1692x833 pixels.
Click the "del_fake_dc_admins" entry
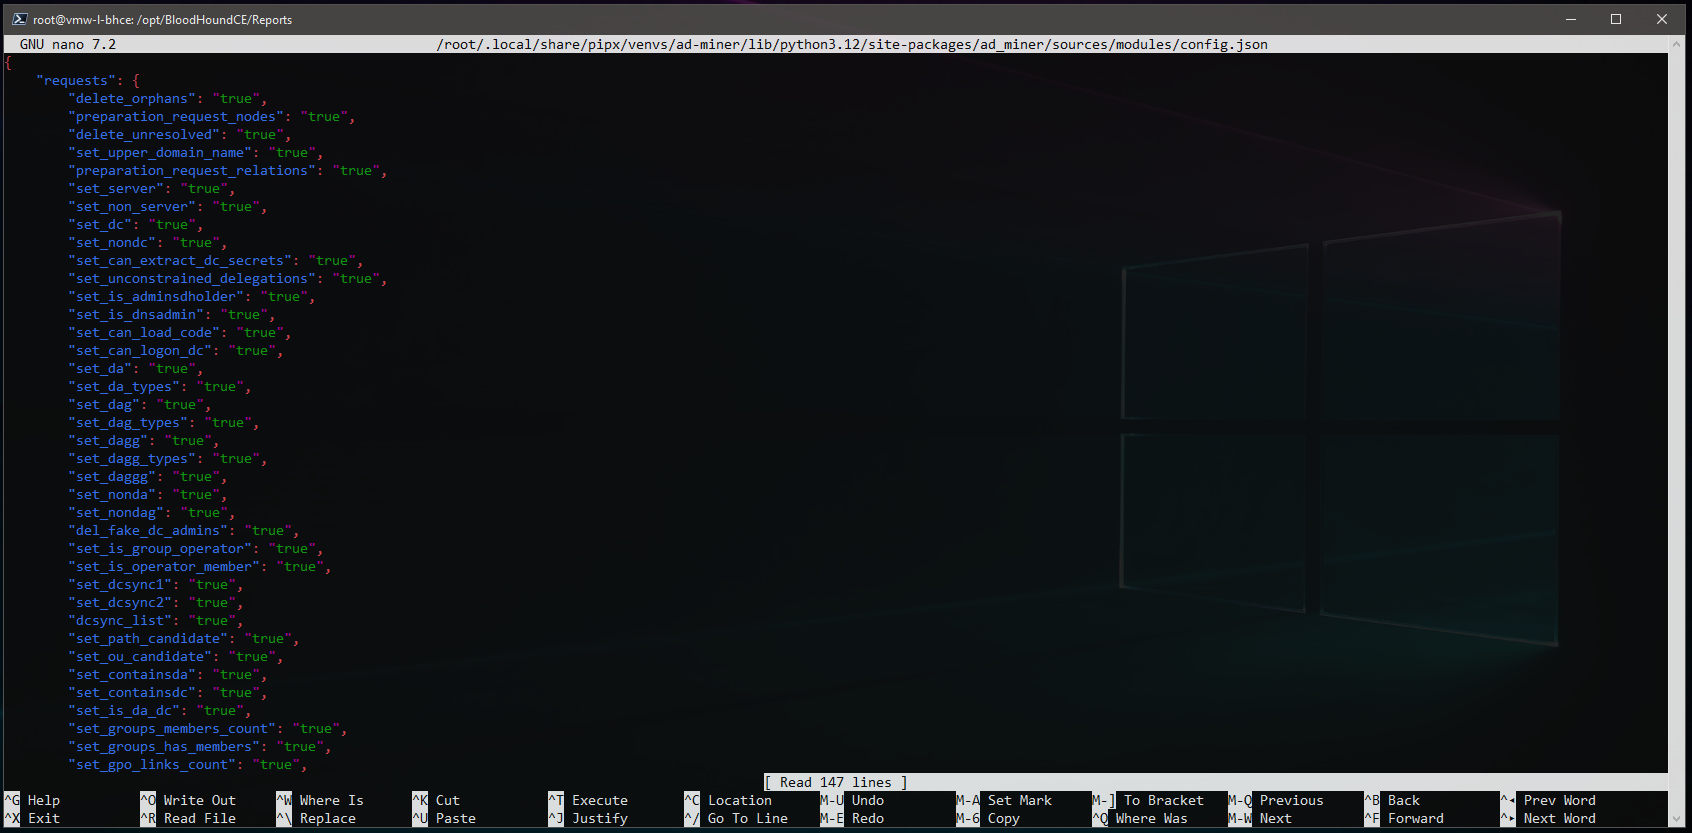coord(184,531)
